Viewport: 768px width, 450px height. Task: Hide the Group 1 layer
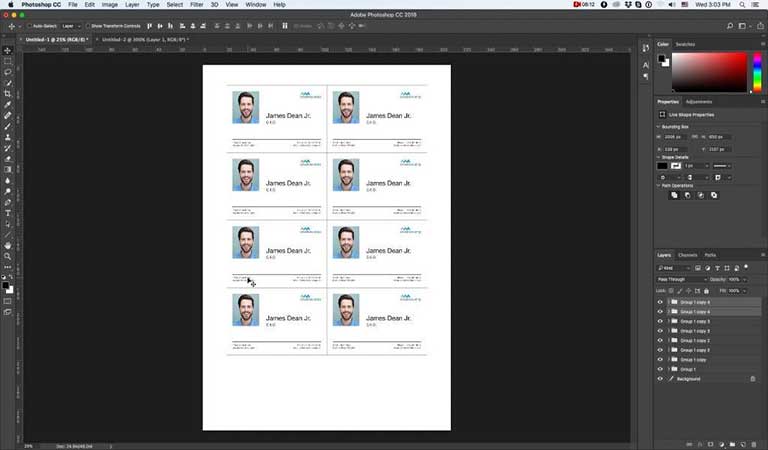click(660, 369)
